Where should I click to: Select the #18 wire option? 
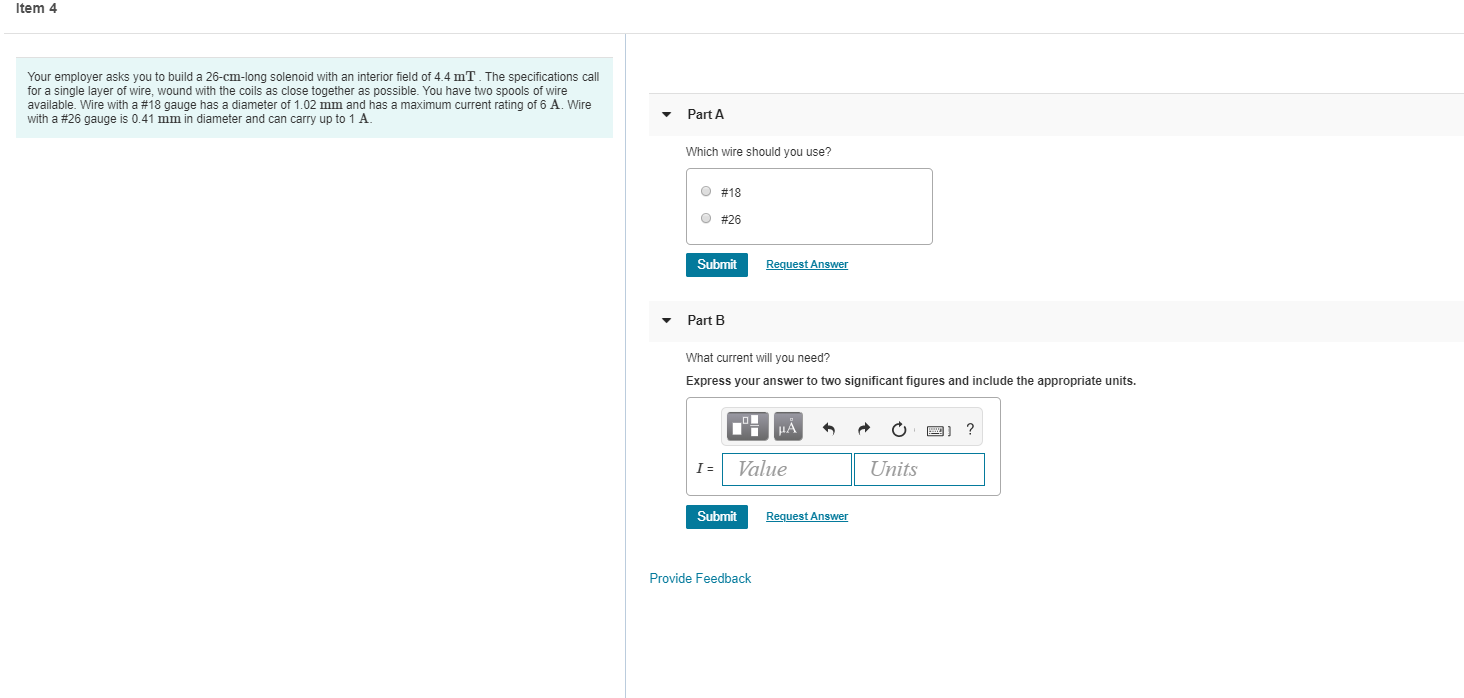click(x=705, y=191)
